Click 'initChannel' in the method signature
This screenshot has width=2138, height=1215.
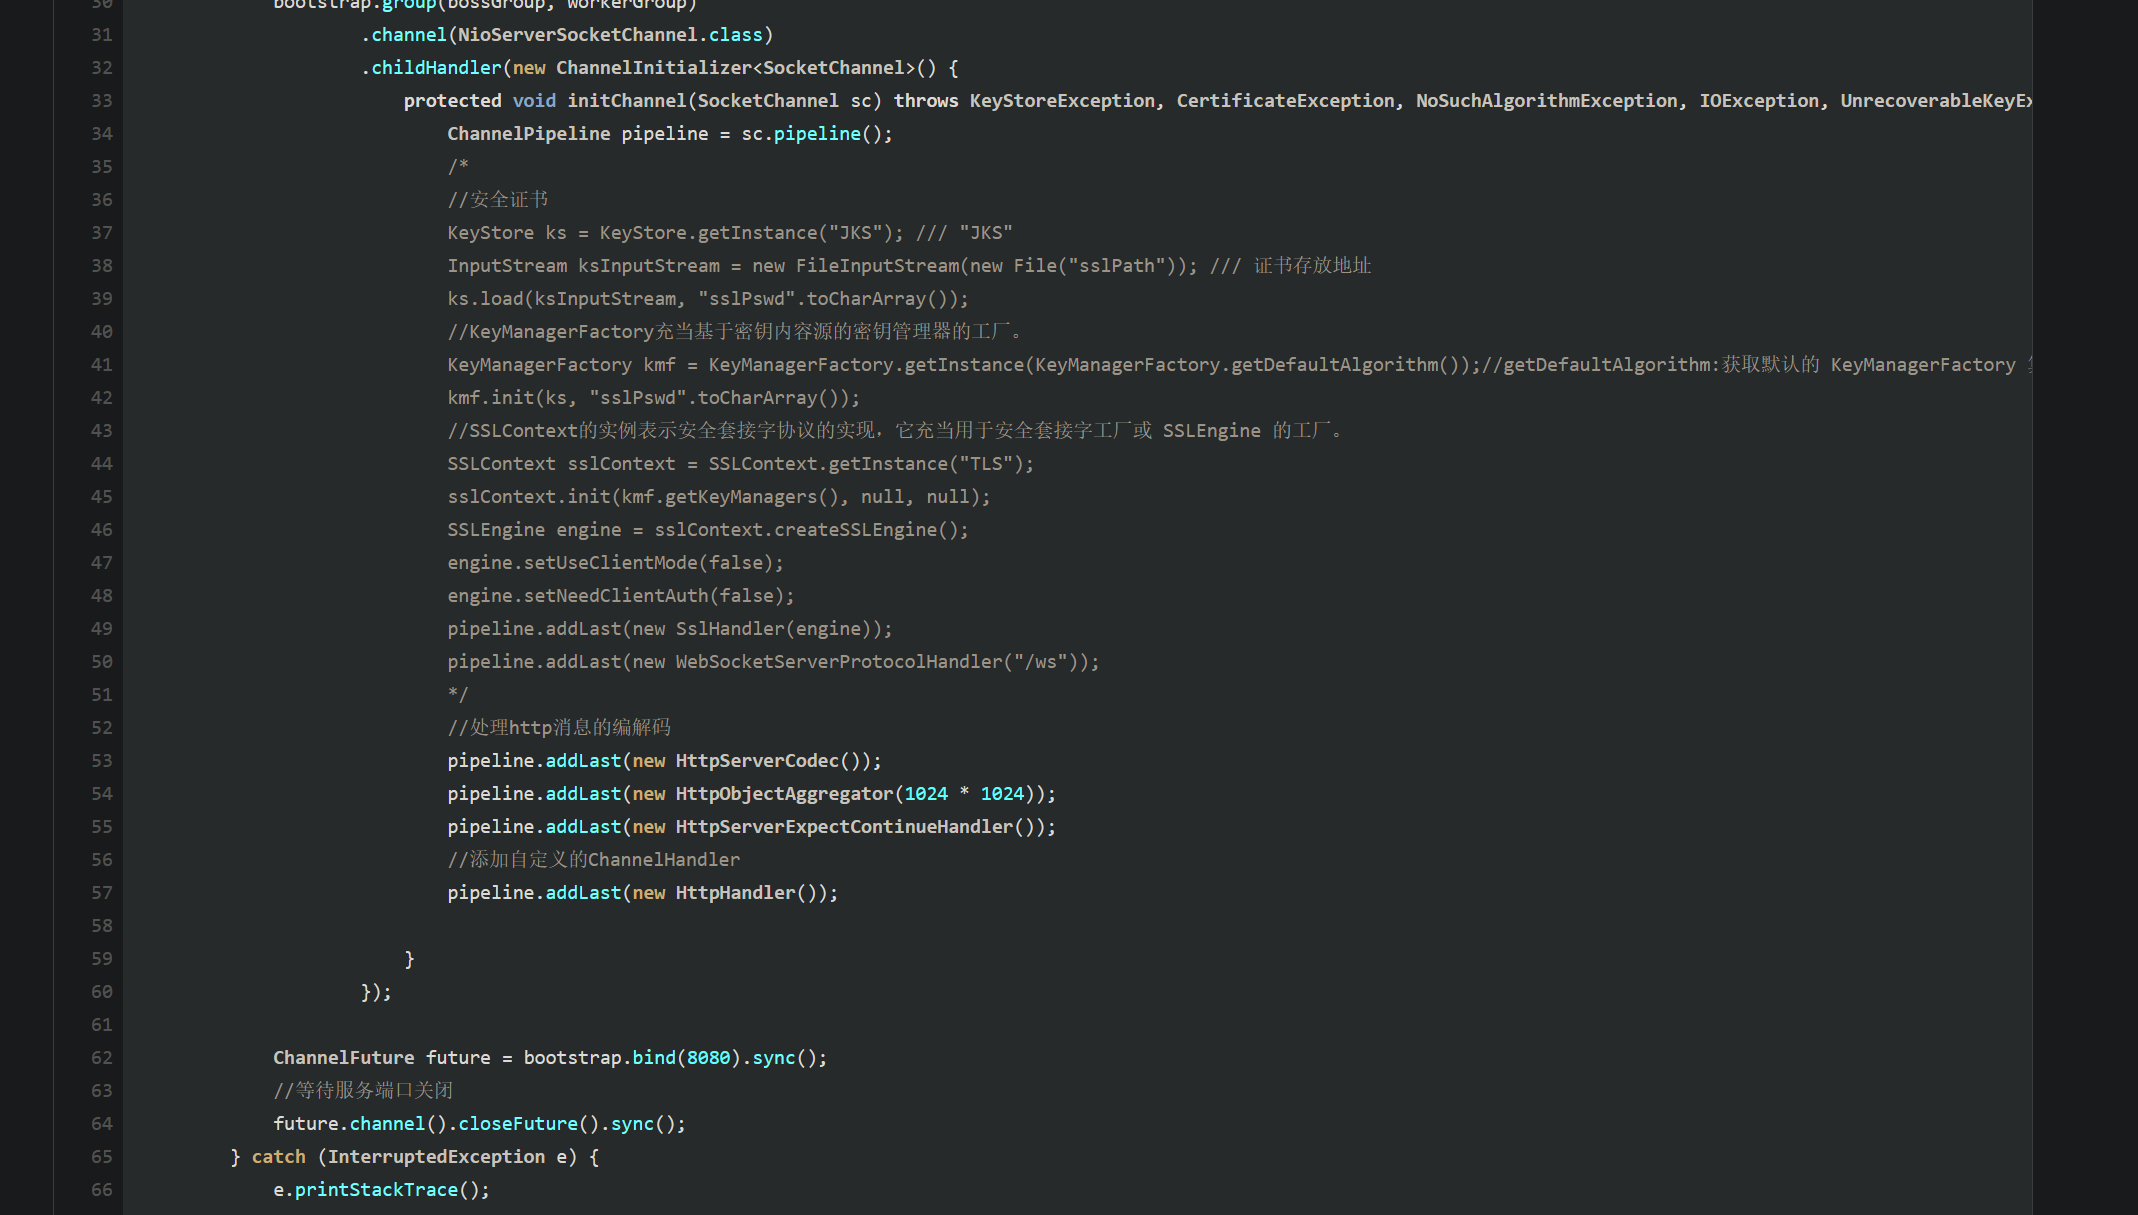(627, 101)
